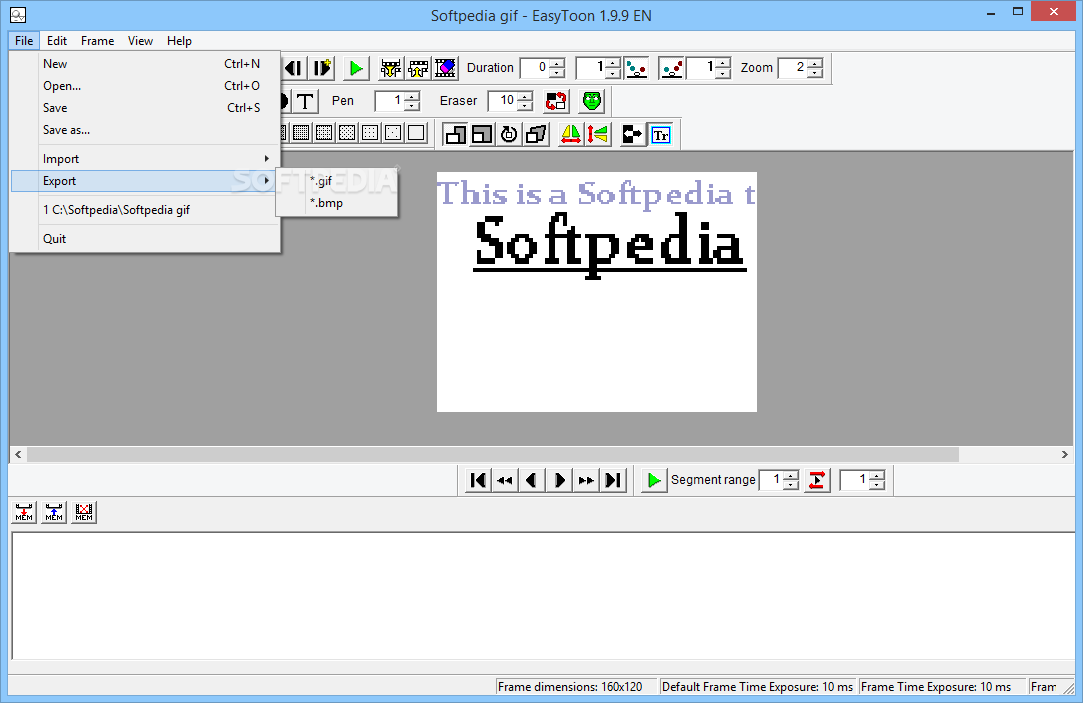This screenshot has height=703, width=1083.
Task: Increase the Zoom value
Action: point(816,63)
